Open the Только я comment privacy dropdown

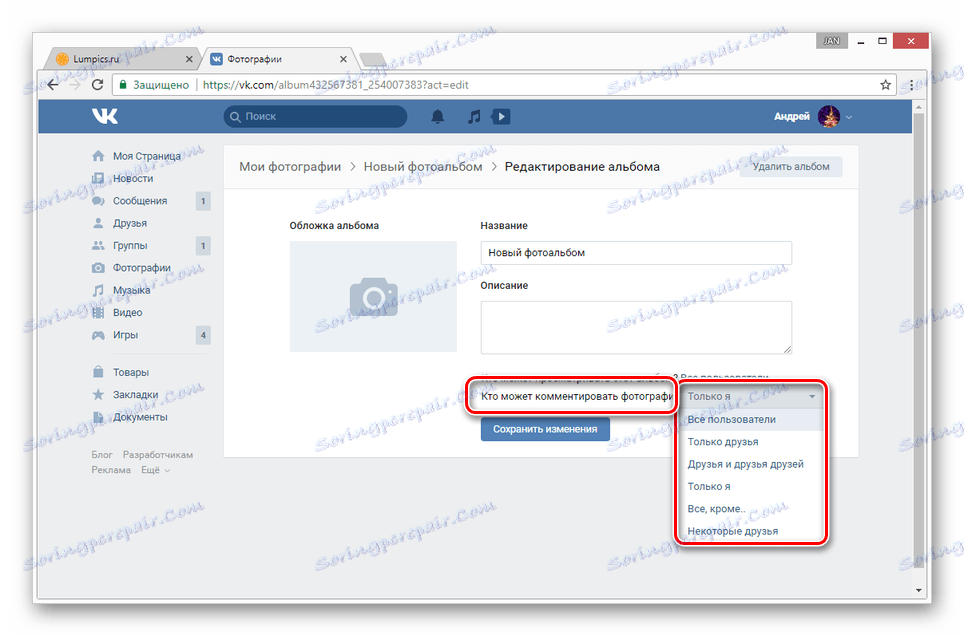(751, 397)
